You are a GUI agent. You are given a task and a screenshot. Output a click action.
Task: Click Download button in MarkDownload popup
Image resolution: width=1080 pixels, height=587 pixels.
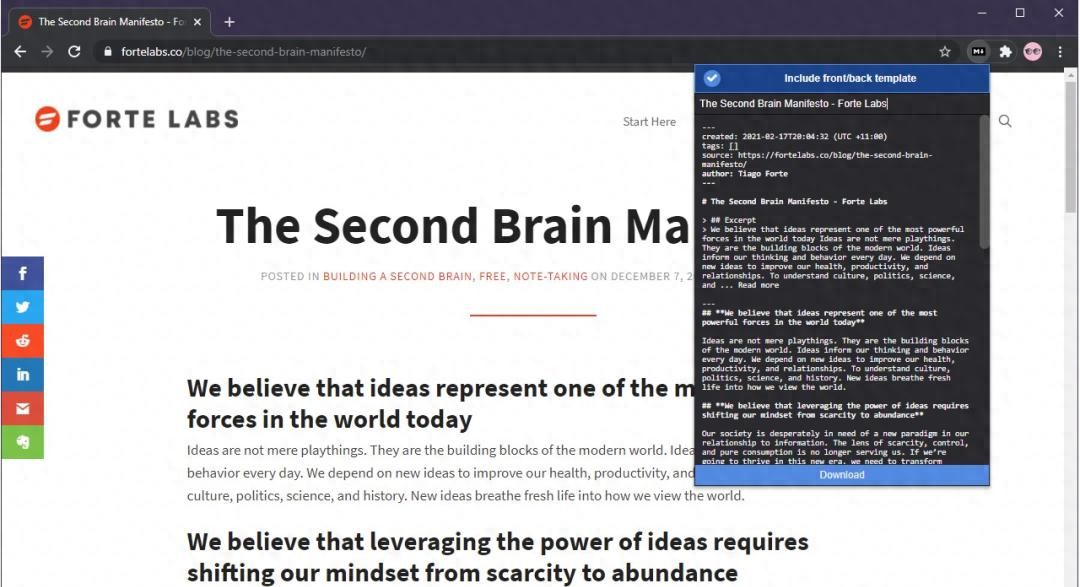[842, 475]
